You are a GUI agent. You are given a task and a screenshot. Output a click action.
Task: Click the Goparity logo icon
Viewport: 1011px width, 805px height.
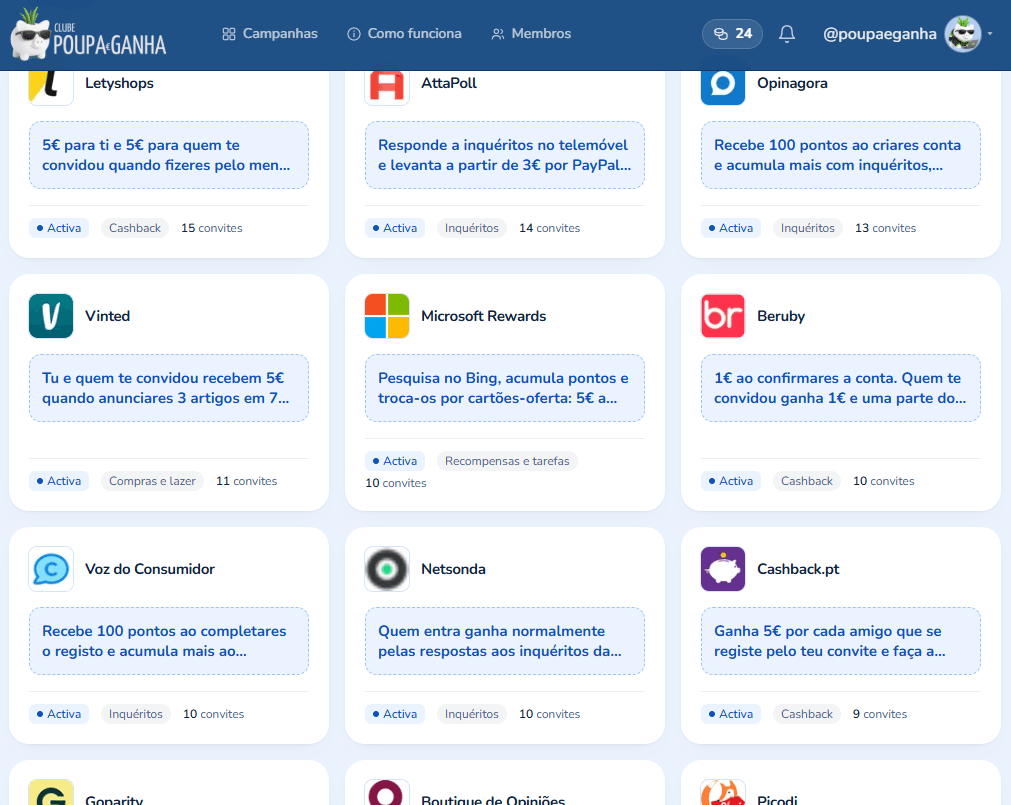point(51,793)
